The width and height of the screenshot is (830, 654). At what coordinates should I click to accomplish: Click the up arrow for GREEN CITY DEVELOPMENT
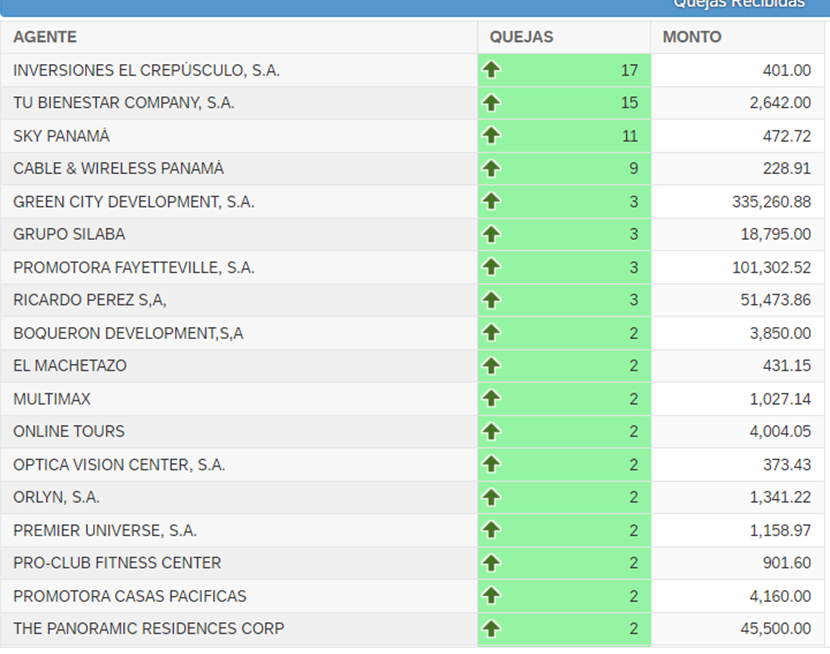coord(492,201)
